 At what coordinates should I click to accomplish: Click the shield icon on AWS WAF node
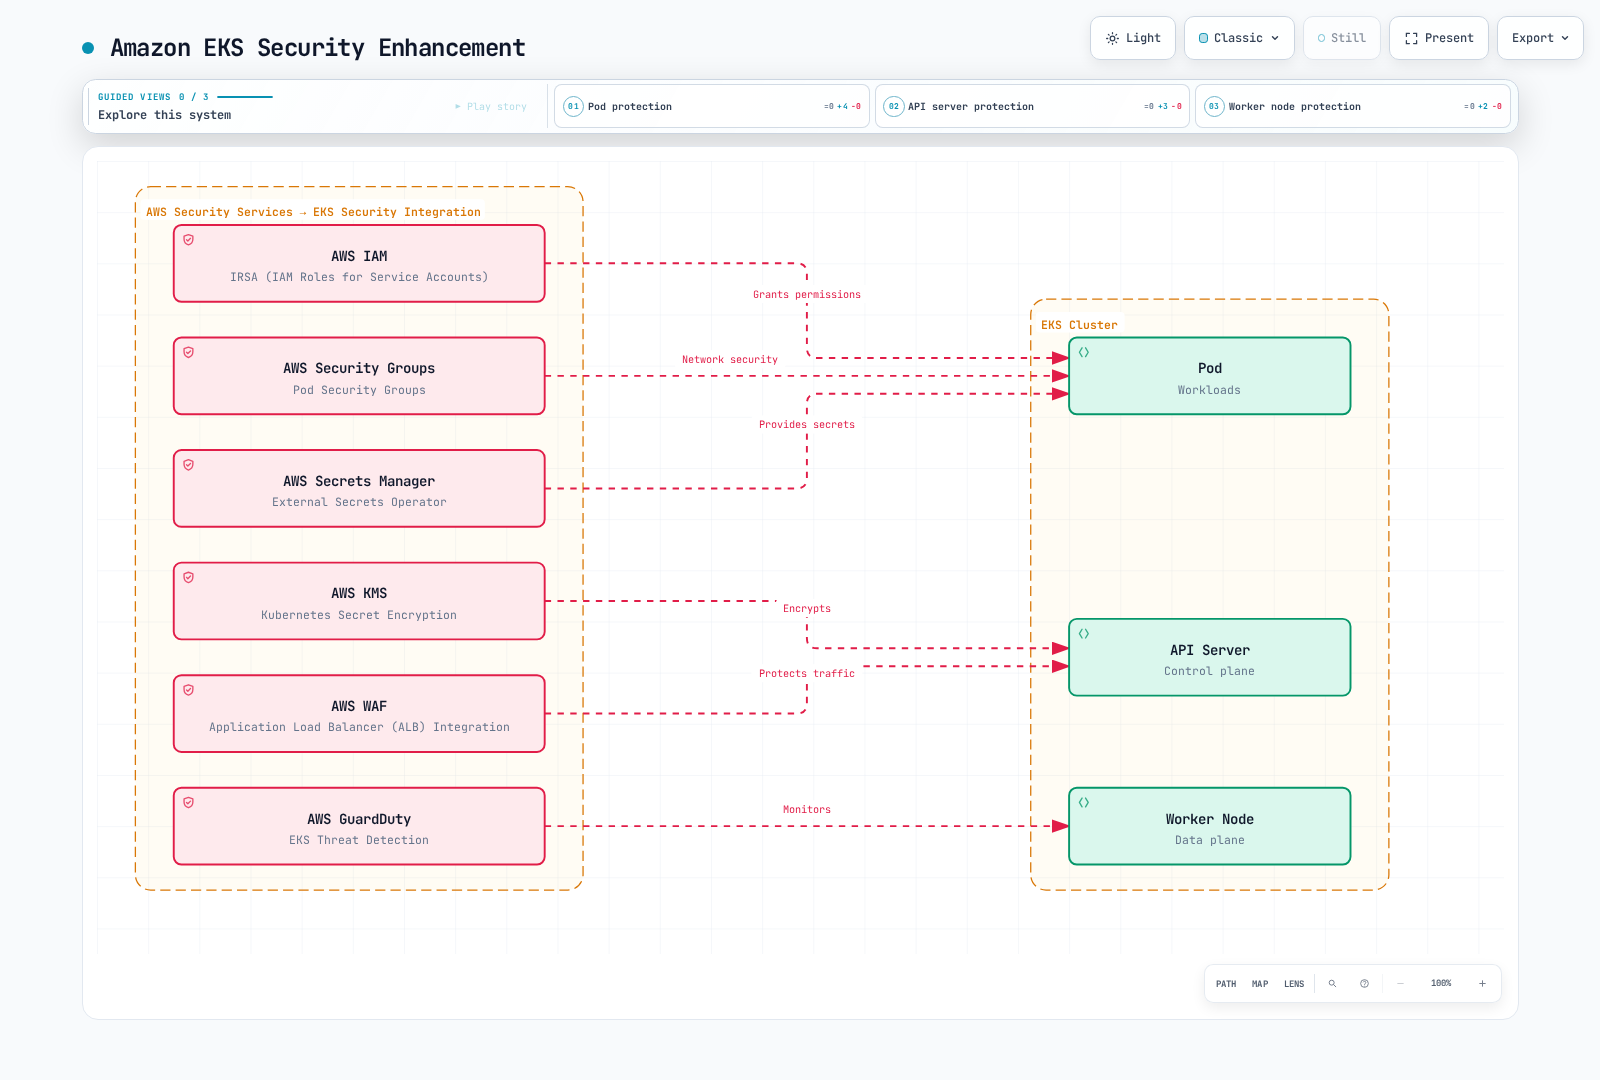point(188,690)
